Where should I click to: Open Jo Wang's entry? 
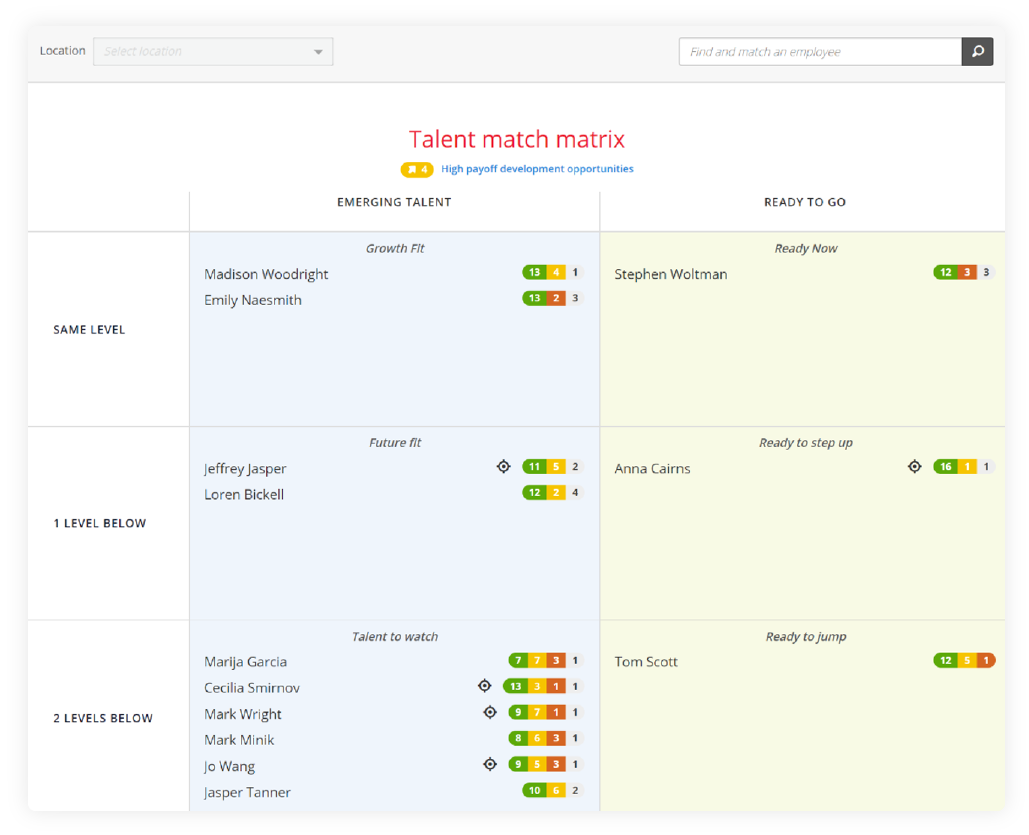[229, 766]
